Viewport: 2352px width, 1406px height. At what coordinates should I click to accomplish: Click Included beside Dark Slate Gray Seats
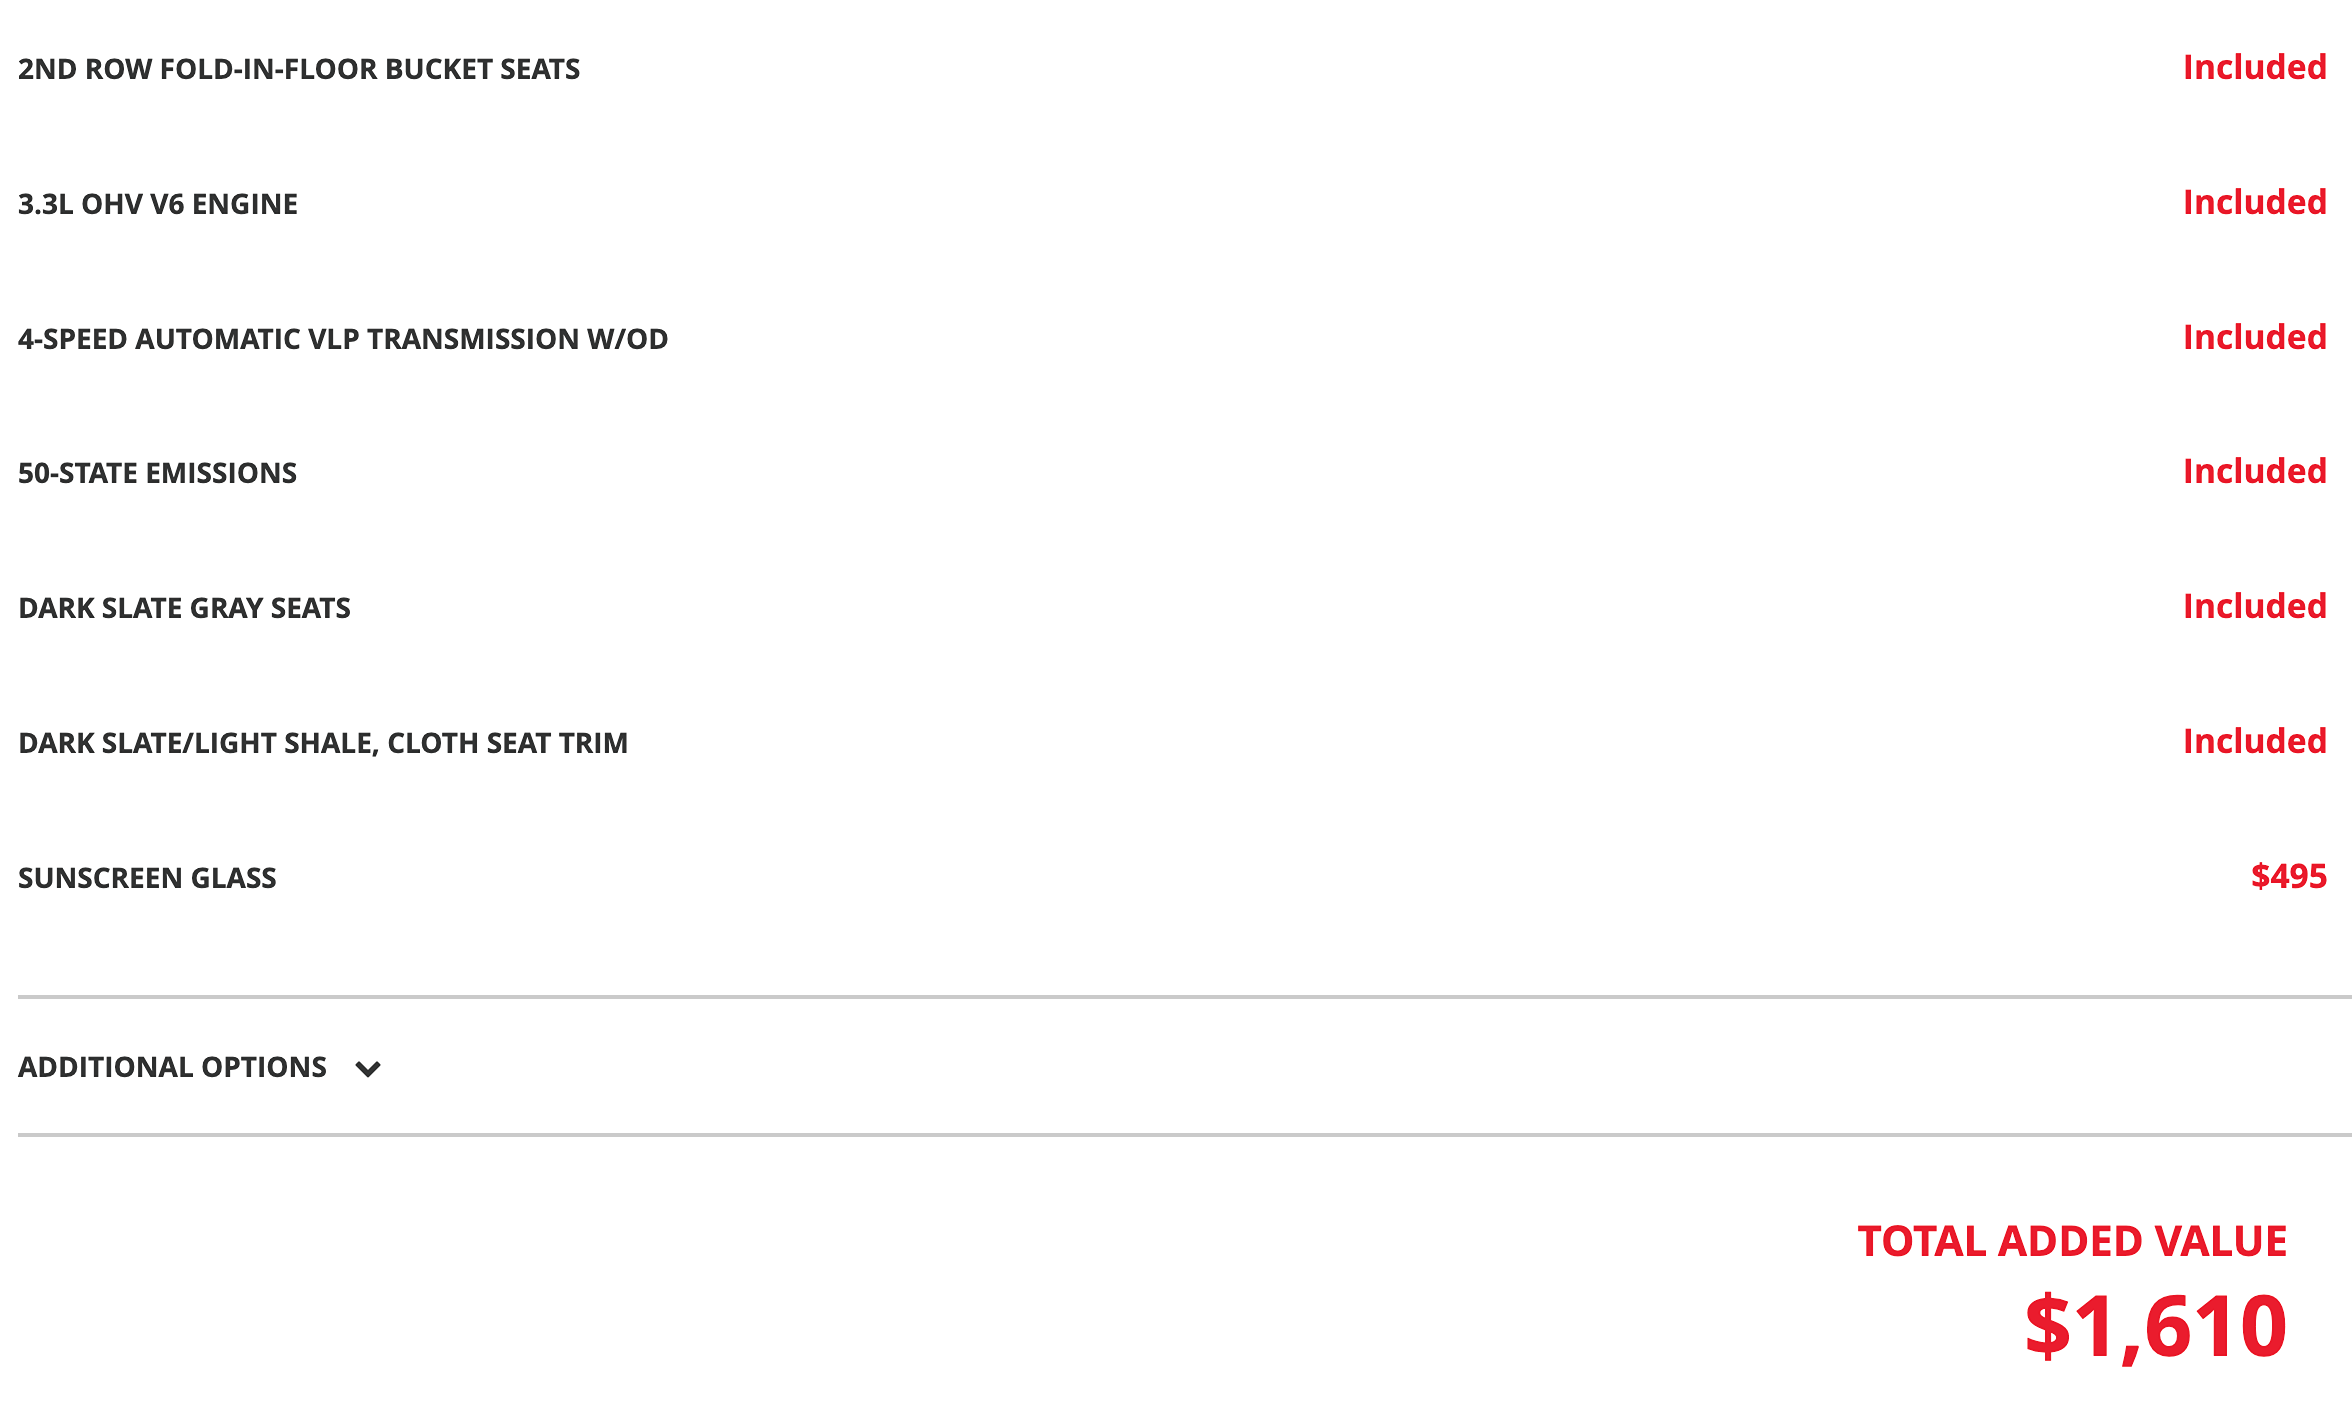(2254, 606)
